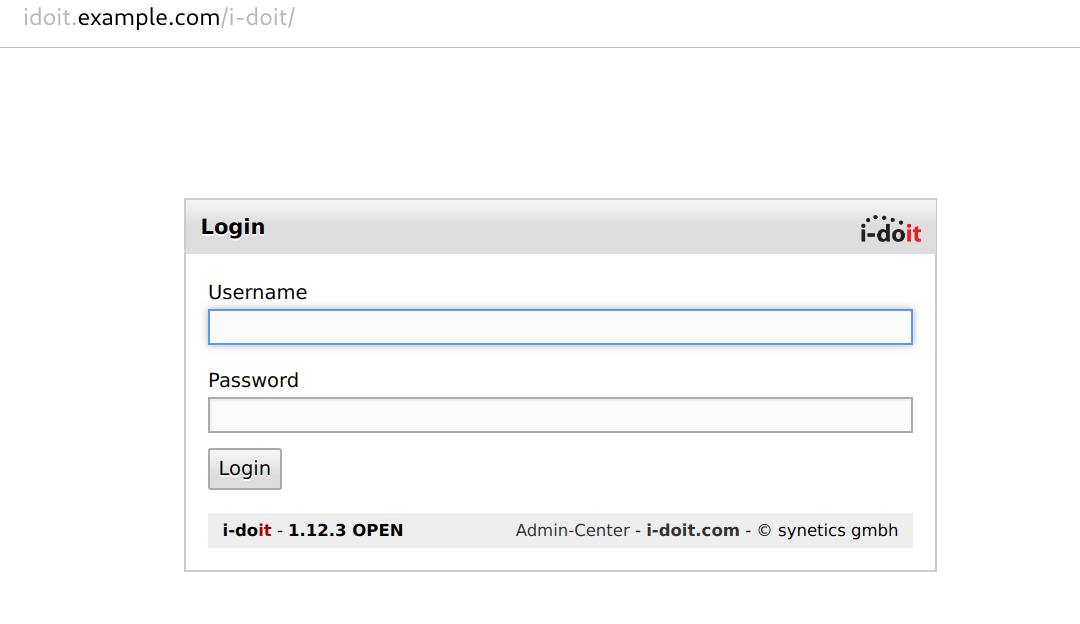Click the Username field label
The image size is (1080, 624).
(257, 292)
